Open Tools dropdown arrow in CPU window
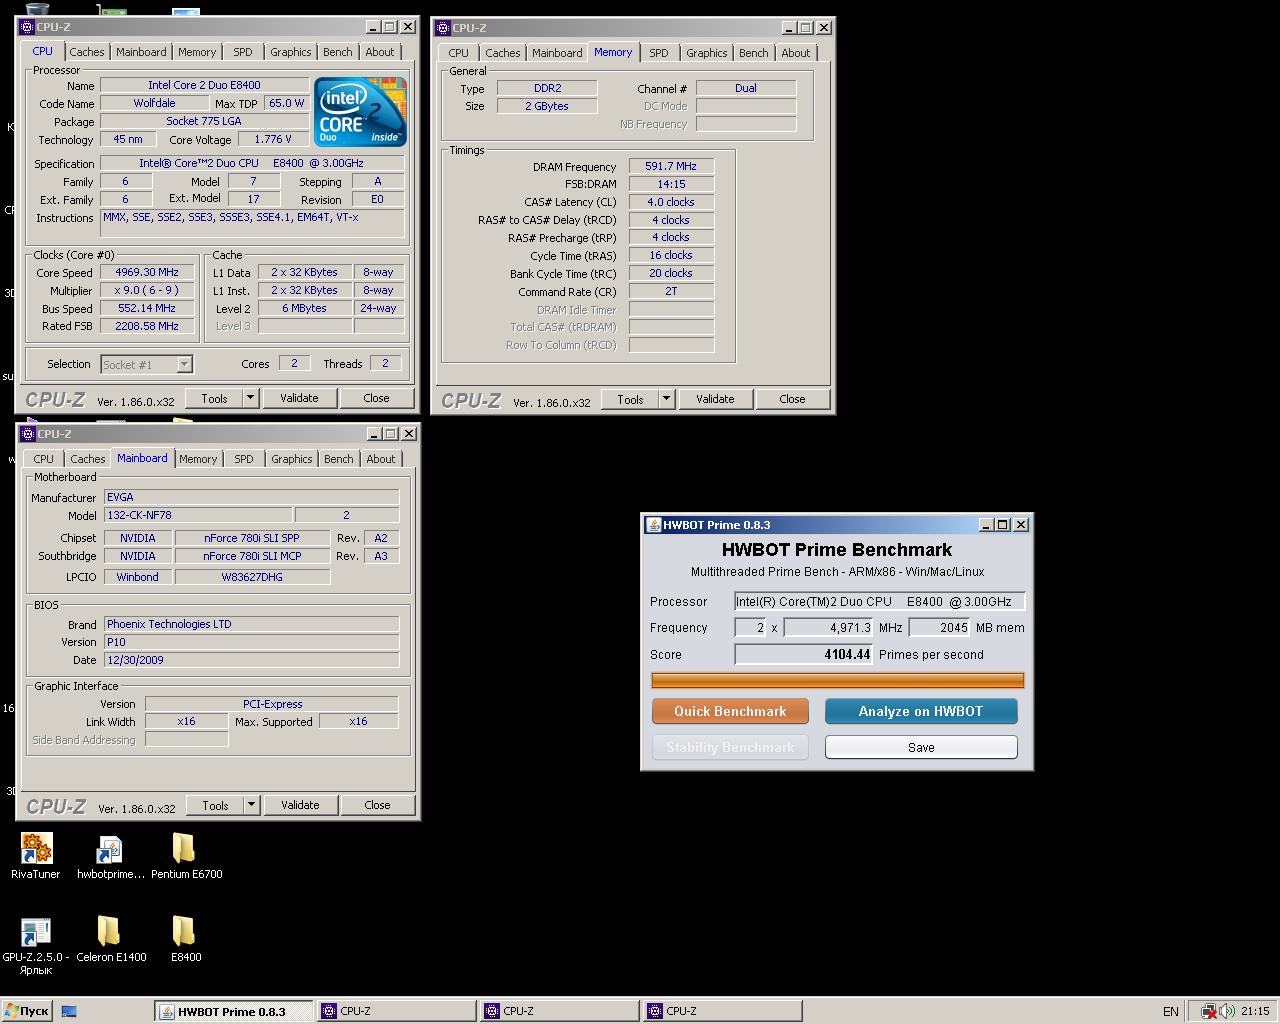1280x1024 pixels. point(251,398)
